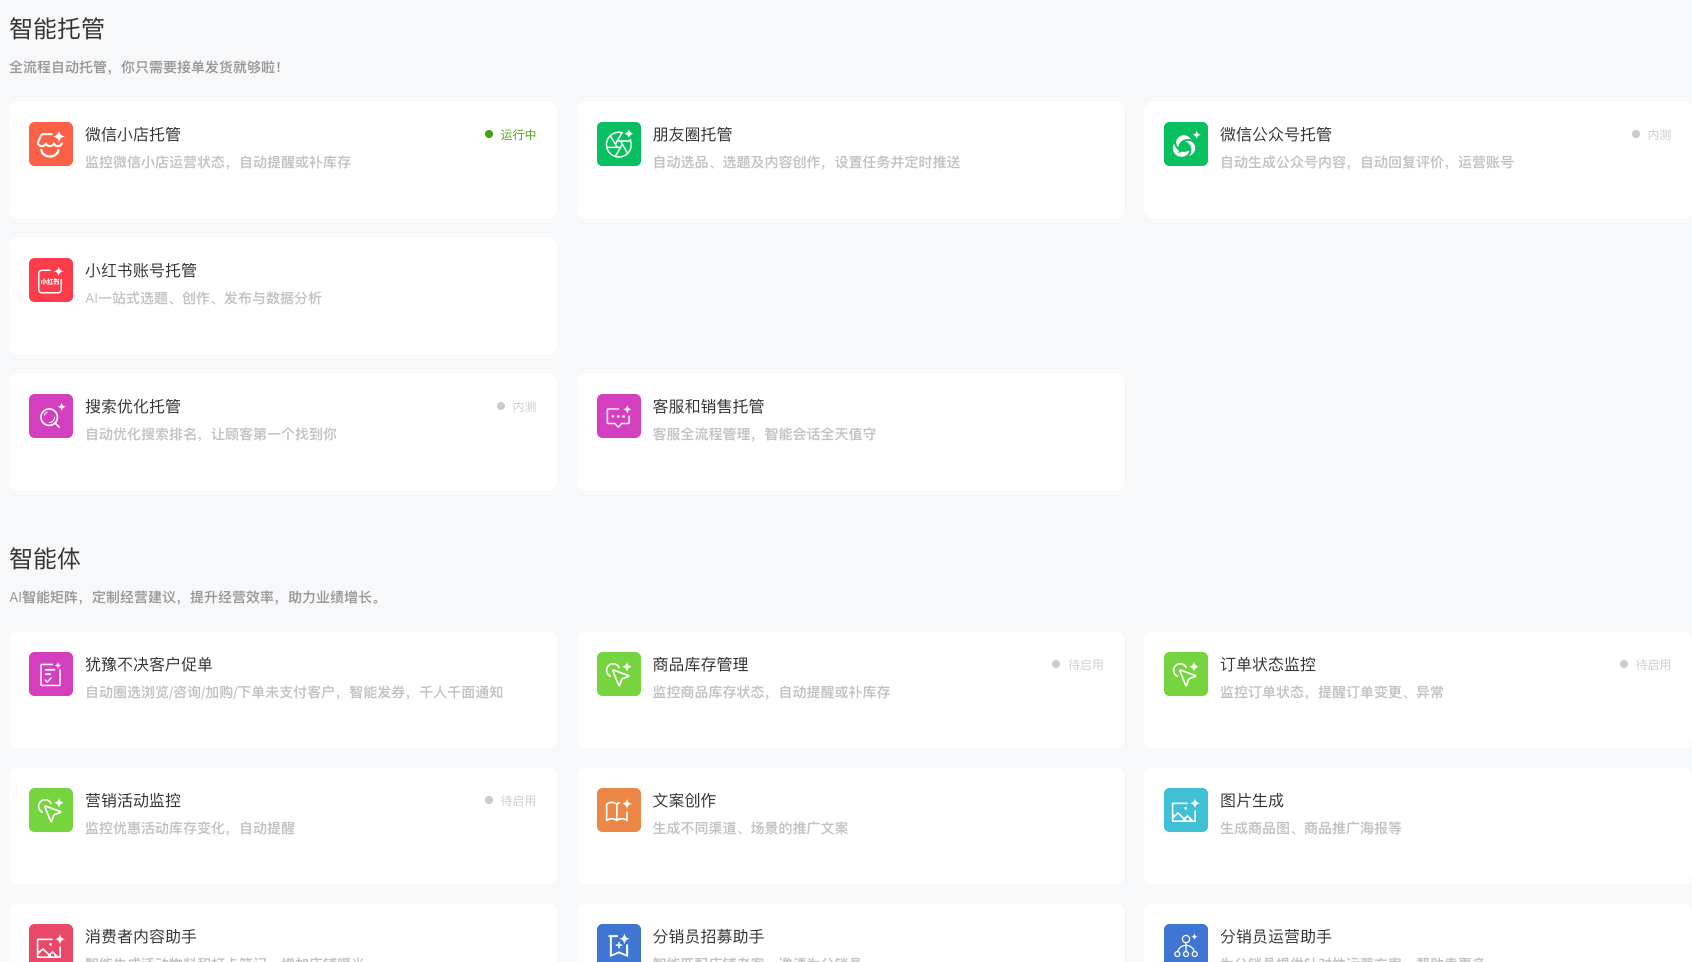Click the 小红书账号托管 red icon
This screenshot has width=1692, height=962.
(51, 280)
